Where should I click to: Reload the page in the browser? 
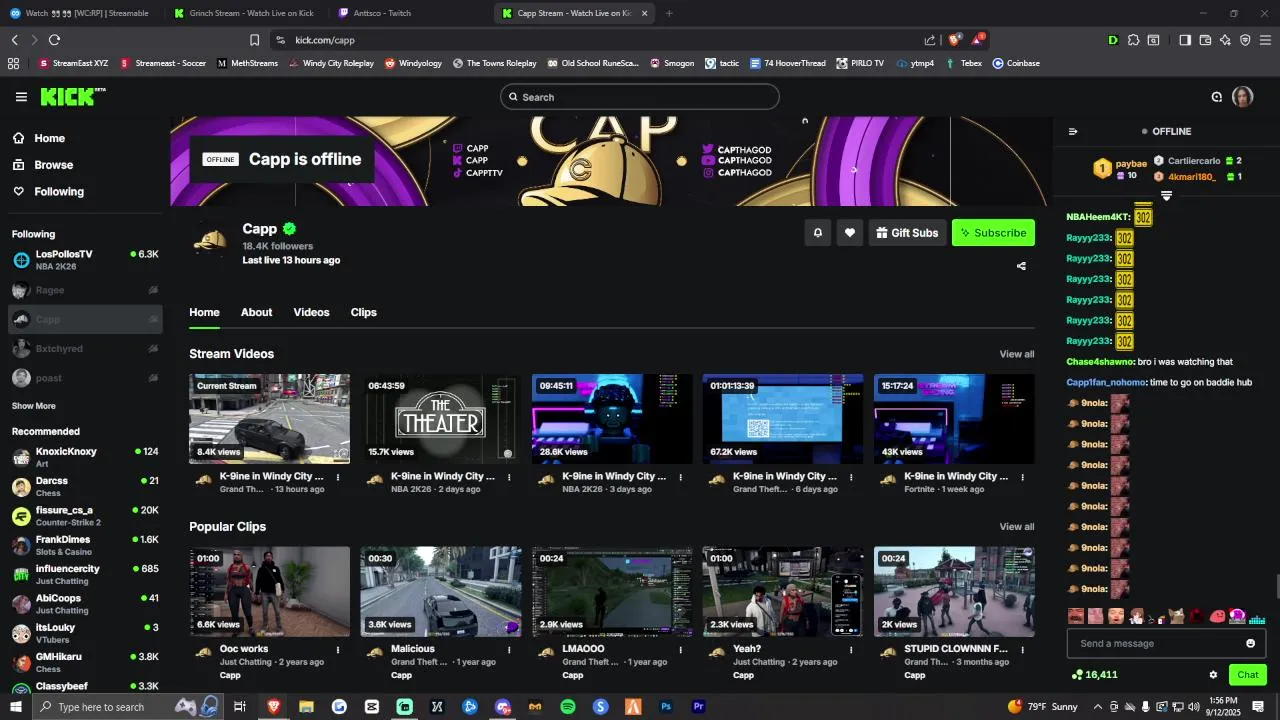(x=54, y=40)
